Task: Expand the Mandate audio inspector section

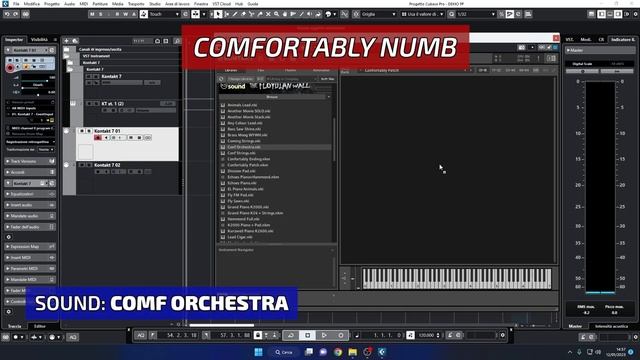Action: tap(30, 216)
